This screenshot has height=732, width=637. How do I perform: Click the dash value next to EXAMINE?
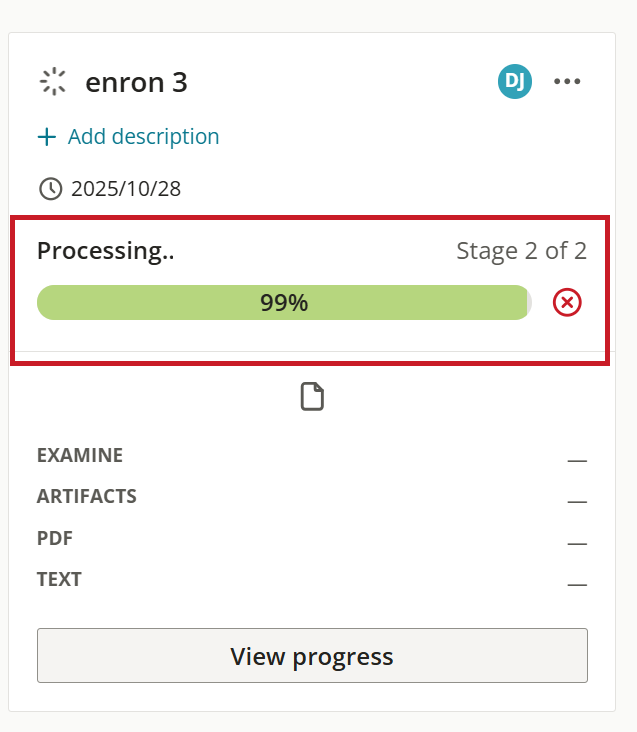click(577, 461)
